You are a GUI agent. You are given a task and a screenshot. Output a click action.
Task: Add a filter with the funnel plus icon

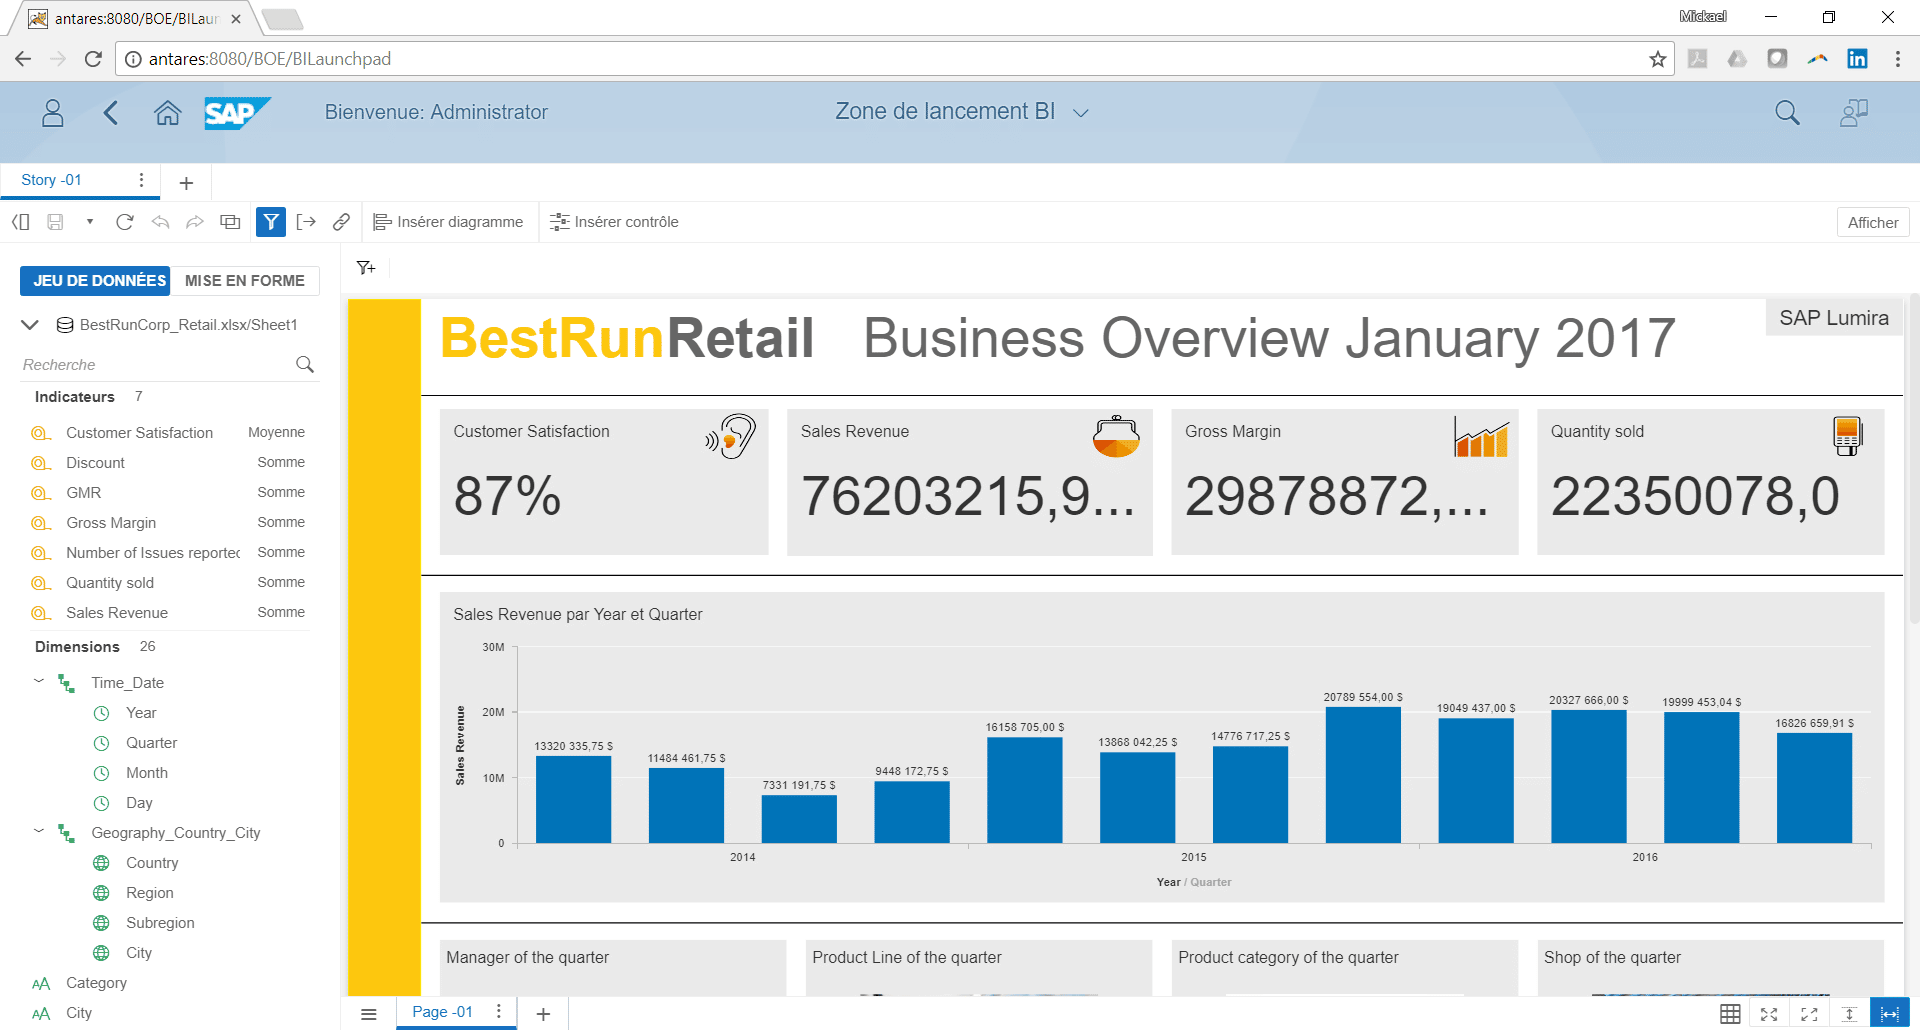pyautogui.click(x=366, y=268)
